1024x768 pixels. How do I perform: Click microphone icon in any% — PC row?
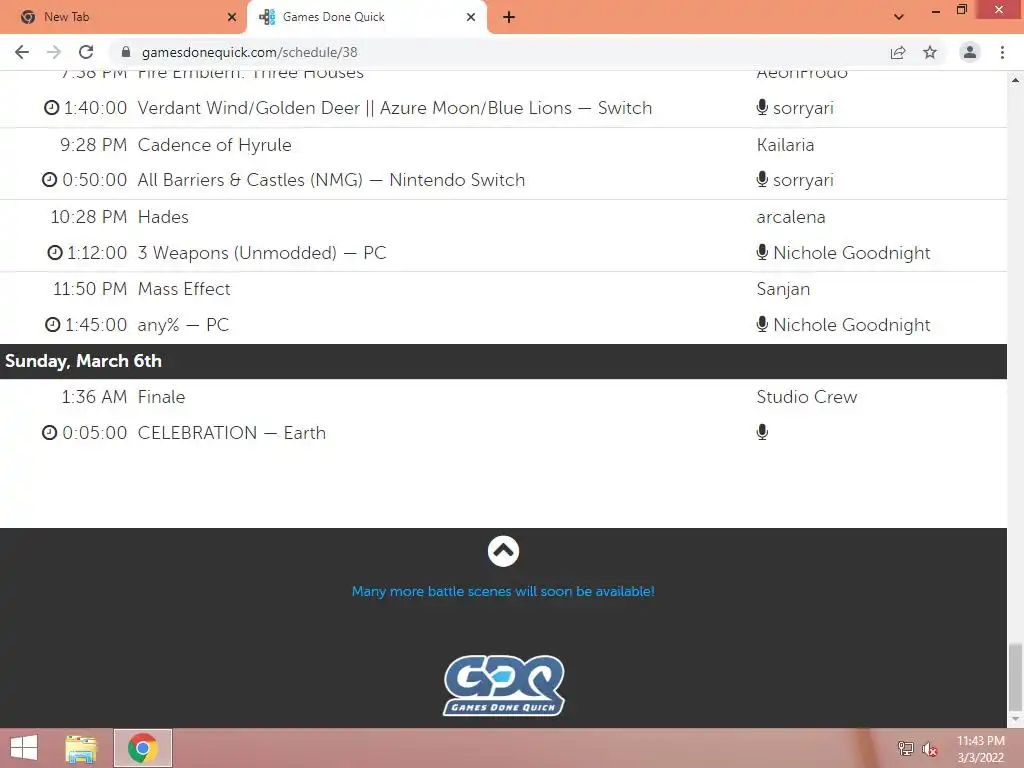click(x=761, y=324)
